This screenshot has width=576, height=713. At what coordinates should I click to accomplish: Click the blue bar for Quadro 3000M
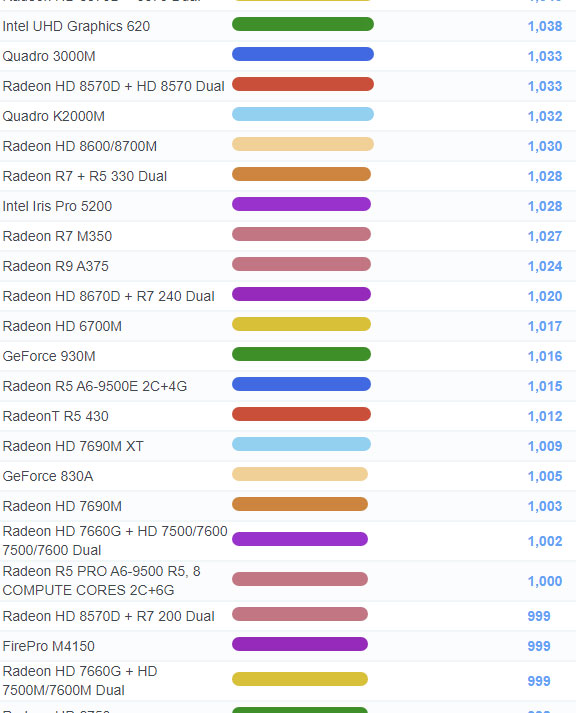point(303,54)
